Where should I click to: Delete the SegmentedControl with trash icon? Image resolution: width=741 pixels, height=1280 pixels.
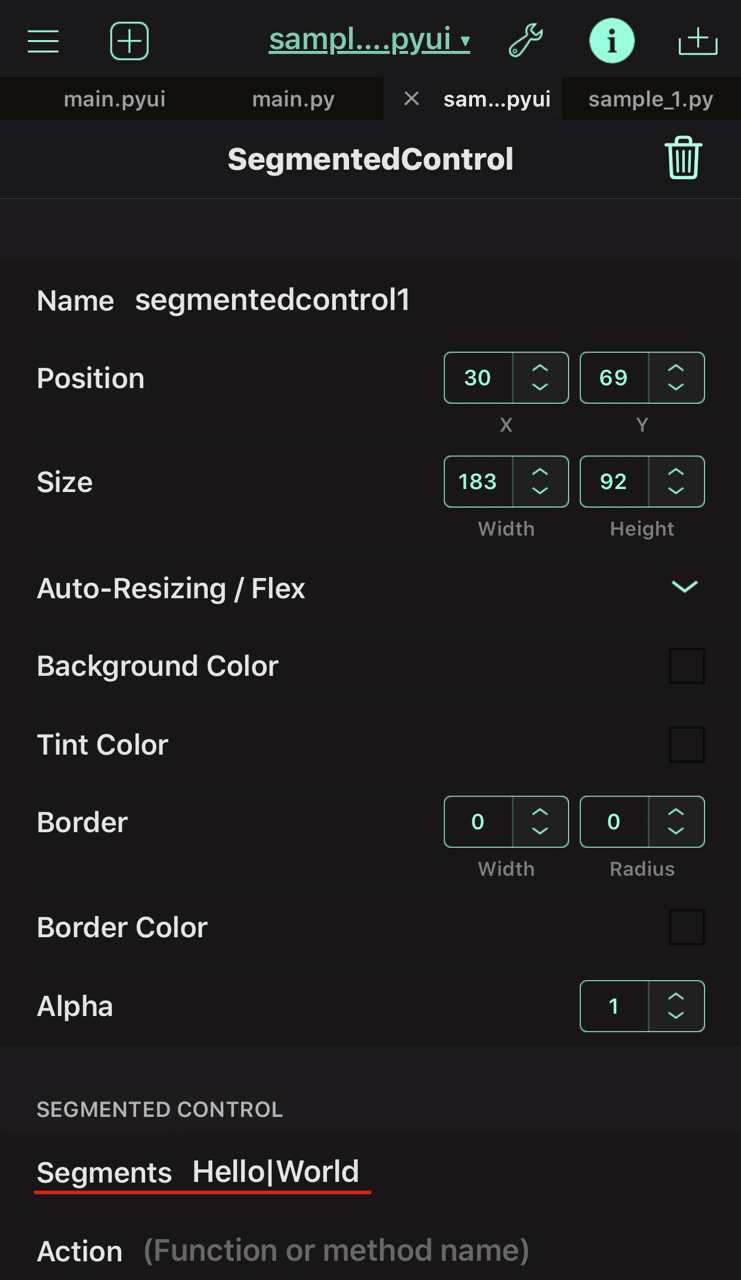pyautogui.click(x=683, y=159)
